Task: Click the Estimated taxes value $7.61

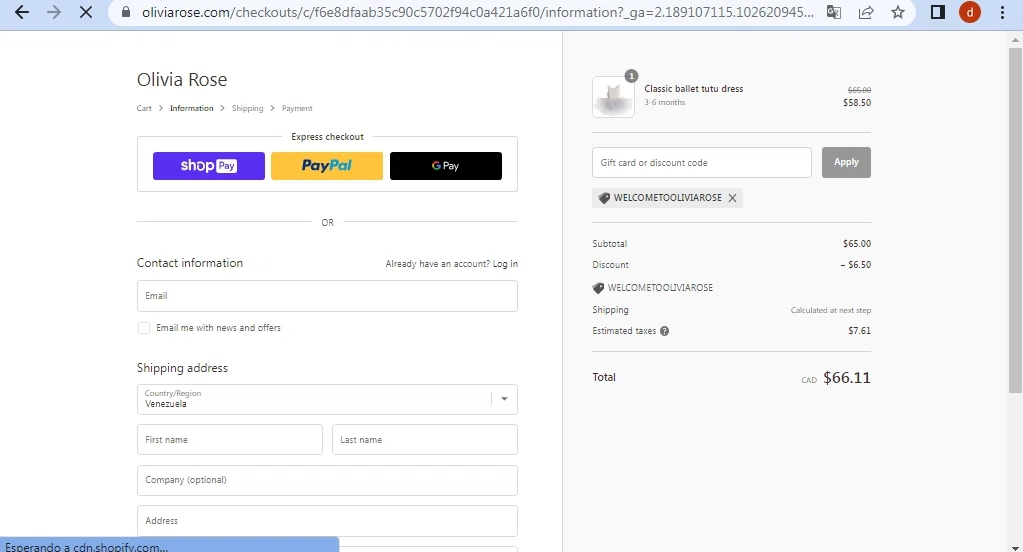Action: (859, 331)
